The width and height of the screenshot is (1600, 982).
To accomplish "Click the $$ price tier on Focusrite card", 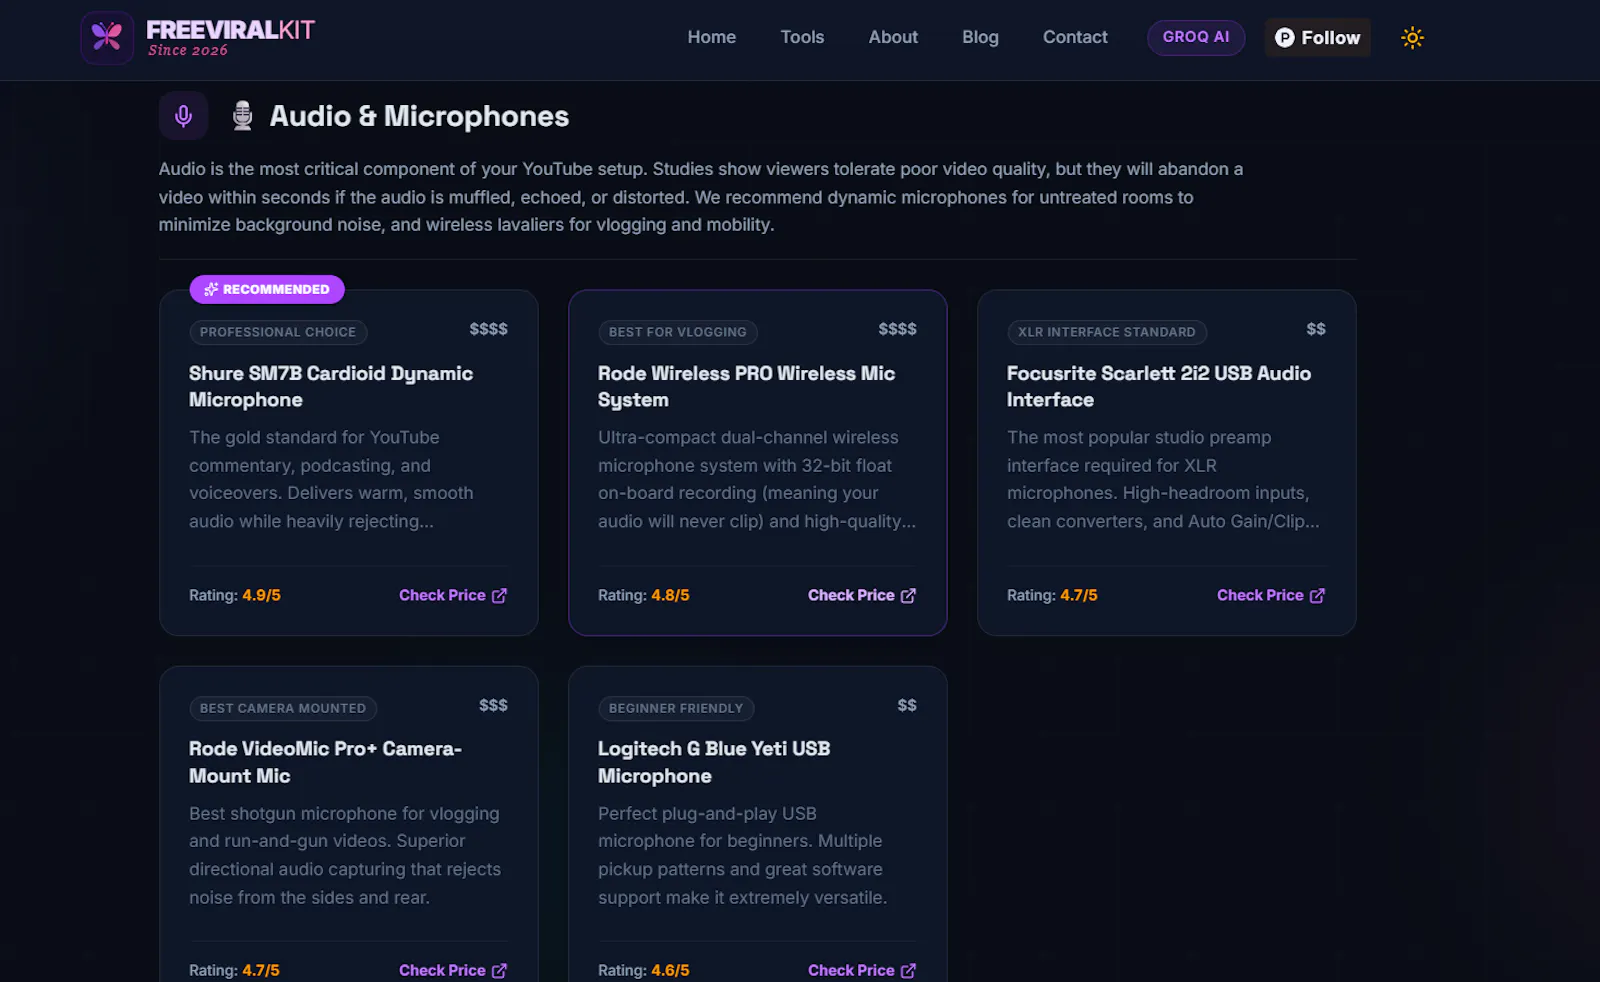I will click(1316, 329).
